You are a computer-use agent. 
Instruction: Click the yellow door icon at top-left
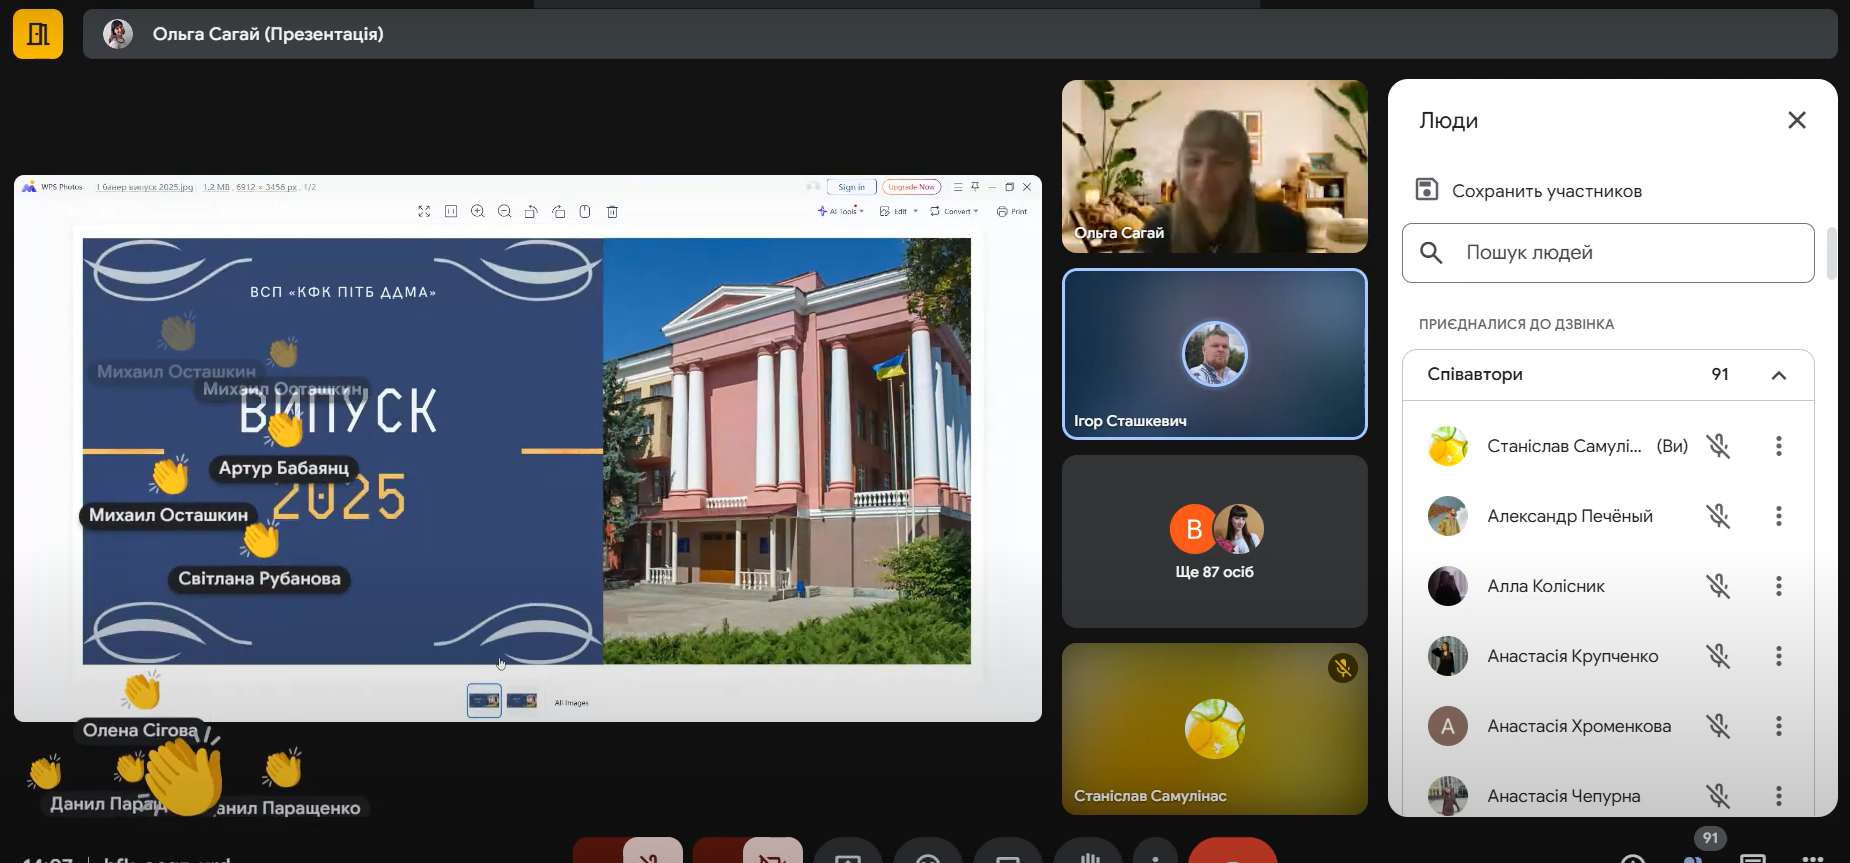(38, 34)
